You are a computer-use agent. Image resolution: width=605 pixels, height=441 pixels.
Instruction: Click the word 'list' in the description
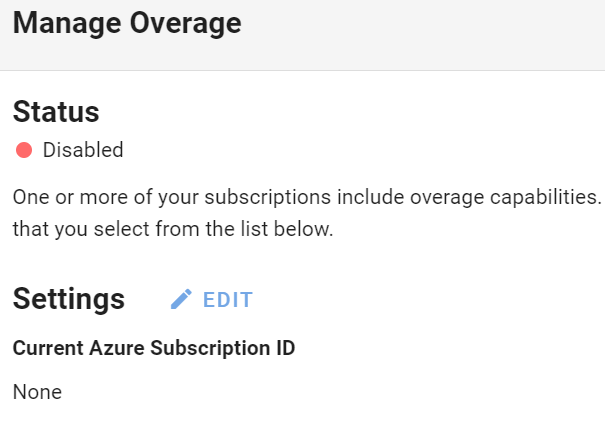point(254,229)
